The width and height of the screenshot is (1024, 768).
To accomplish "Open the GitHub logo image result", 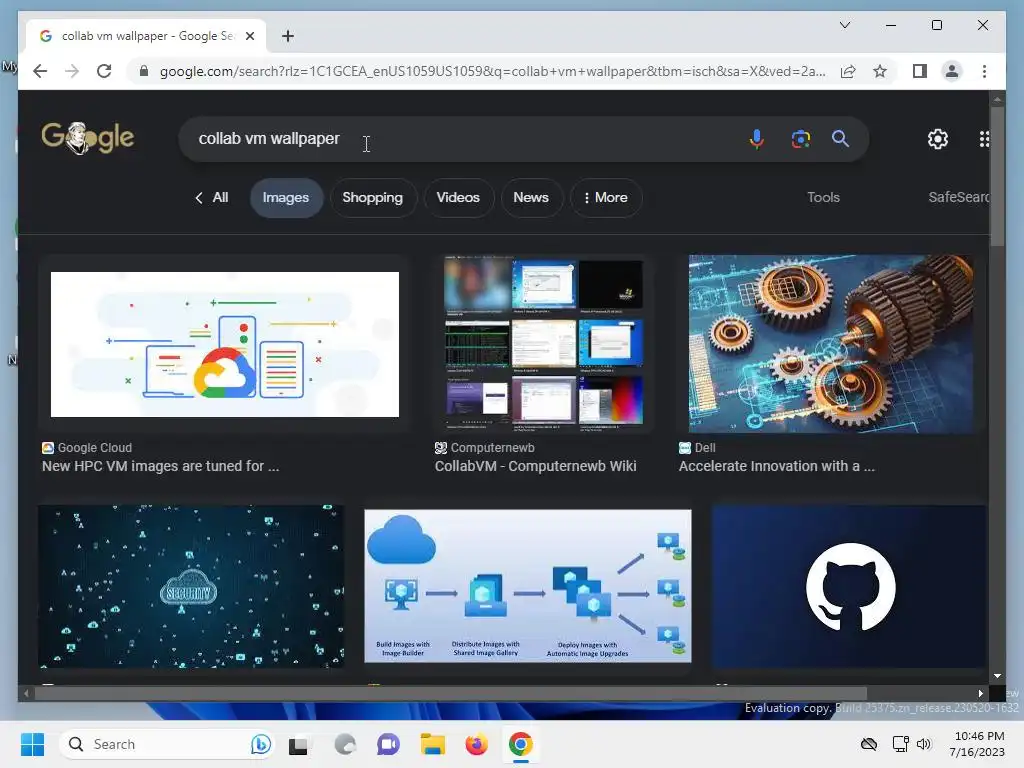I will [850, 586].
